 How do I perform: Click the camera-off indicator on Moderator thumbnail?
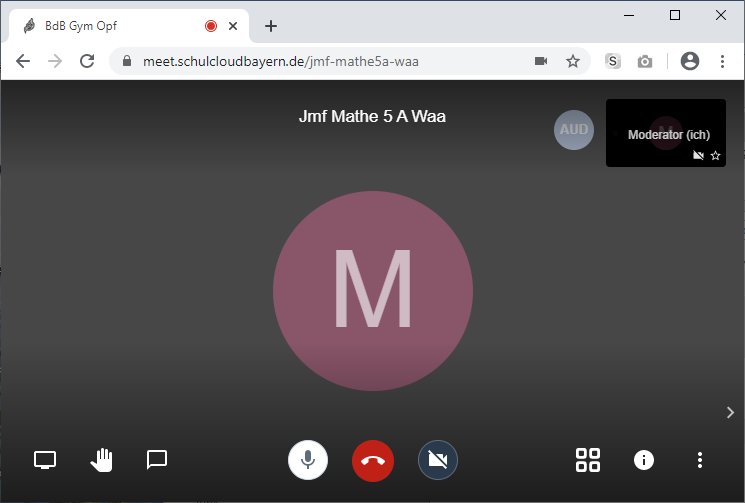(698, 155)
